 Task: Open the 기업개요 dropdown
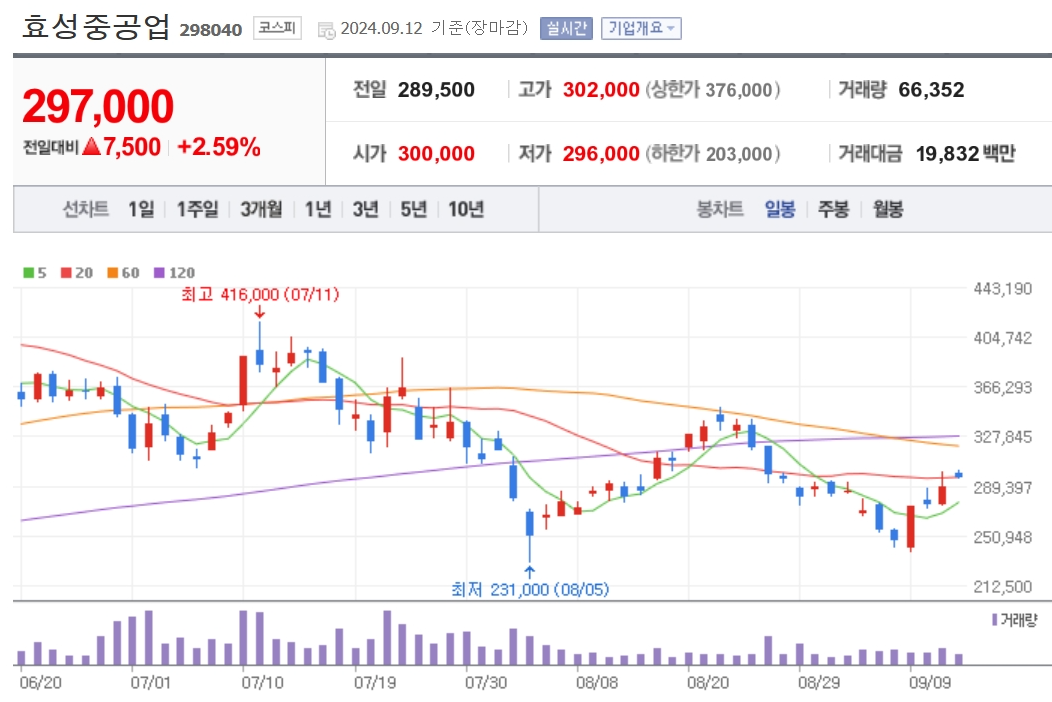click(x=641, y=28)
